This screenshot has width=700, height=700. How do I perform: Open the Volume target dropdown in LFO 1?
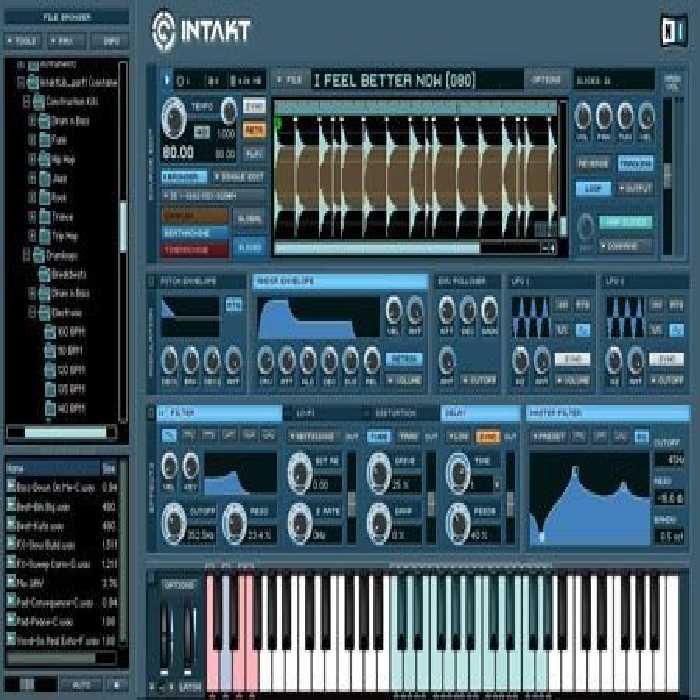573,380
